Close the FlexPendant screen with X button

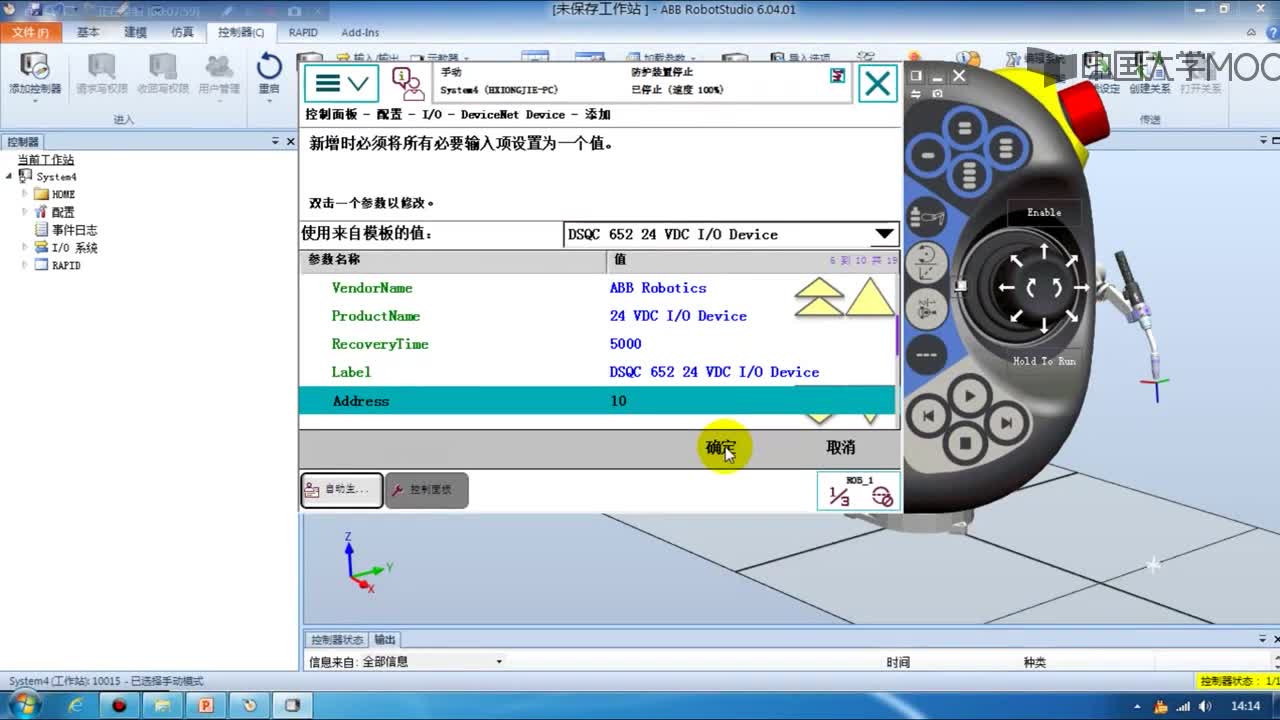878,83
